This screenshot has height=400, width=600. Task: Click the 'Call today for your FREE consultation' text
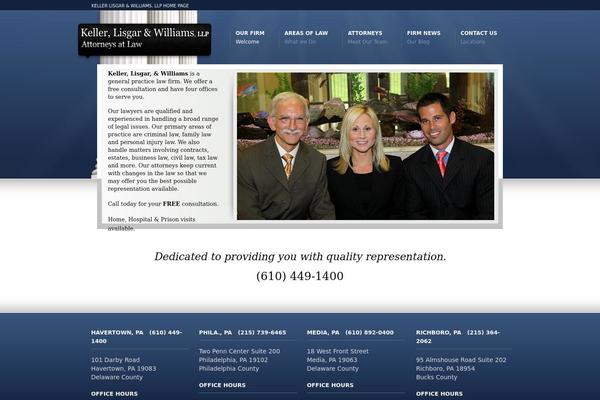point(163,204)
